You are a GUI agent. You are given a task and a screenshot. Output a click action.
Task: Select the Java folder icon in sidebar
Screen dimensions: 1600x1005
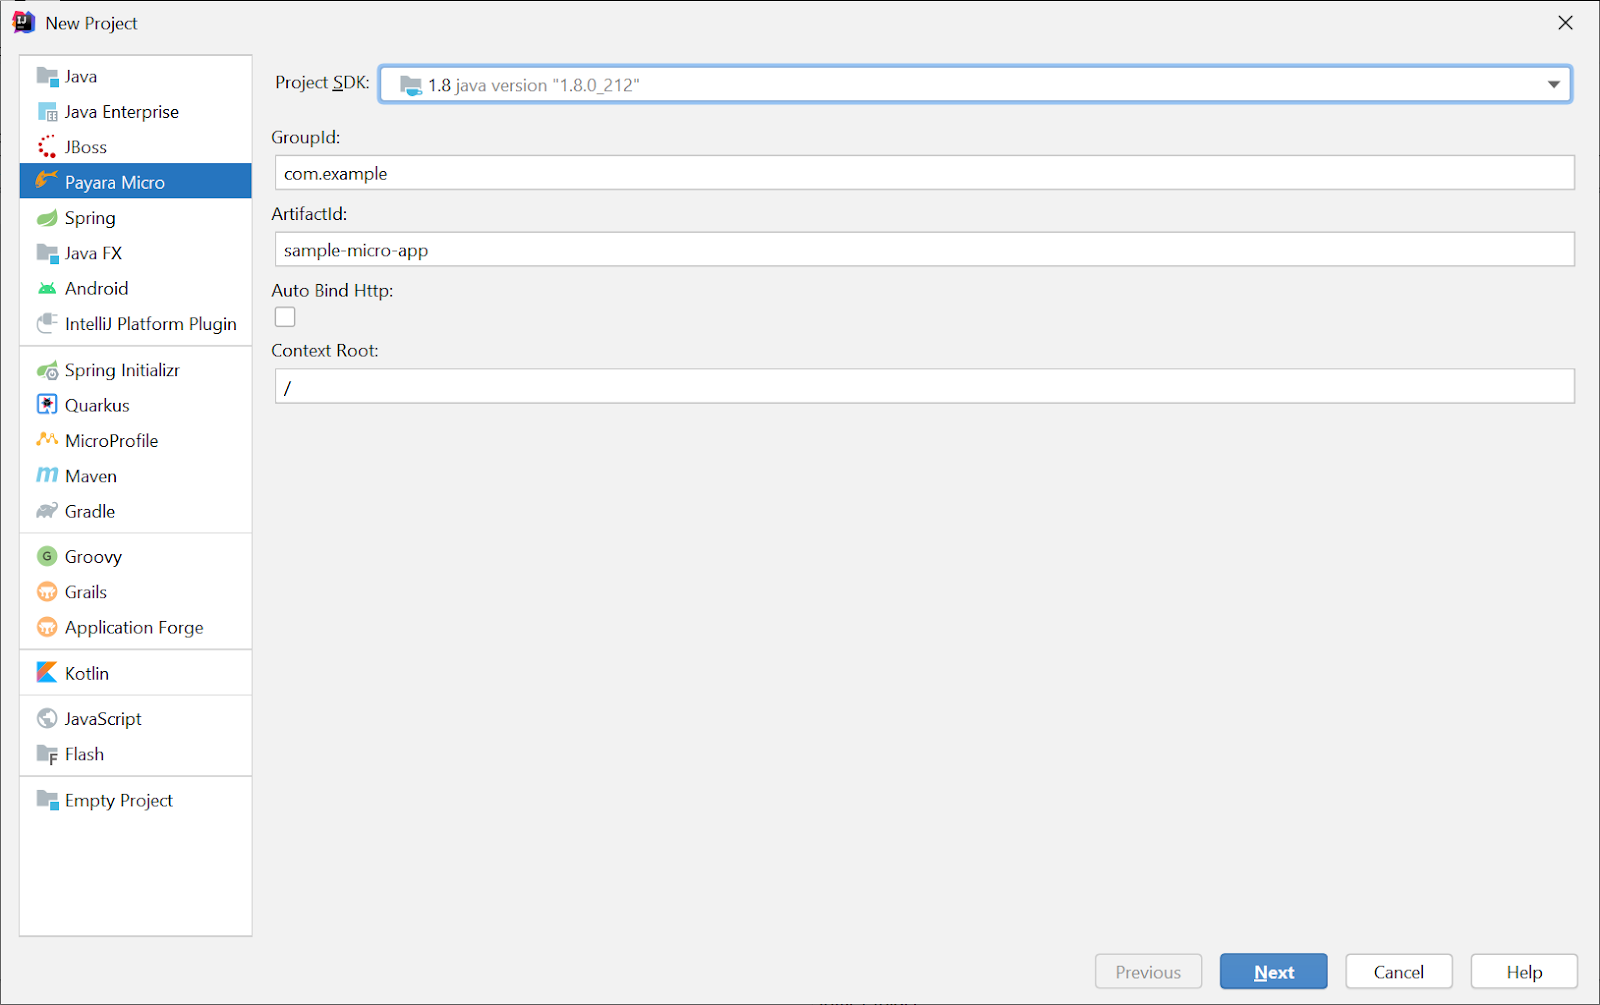click(x=47, y=77)
